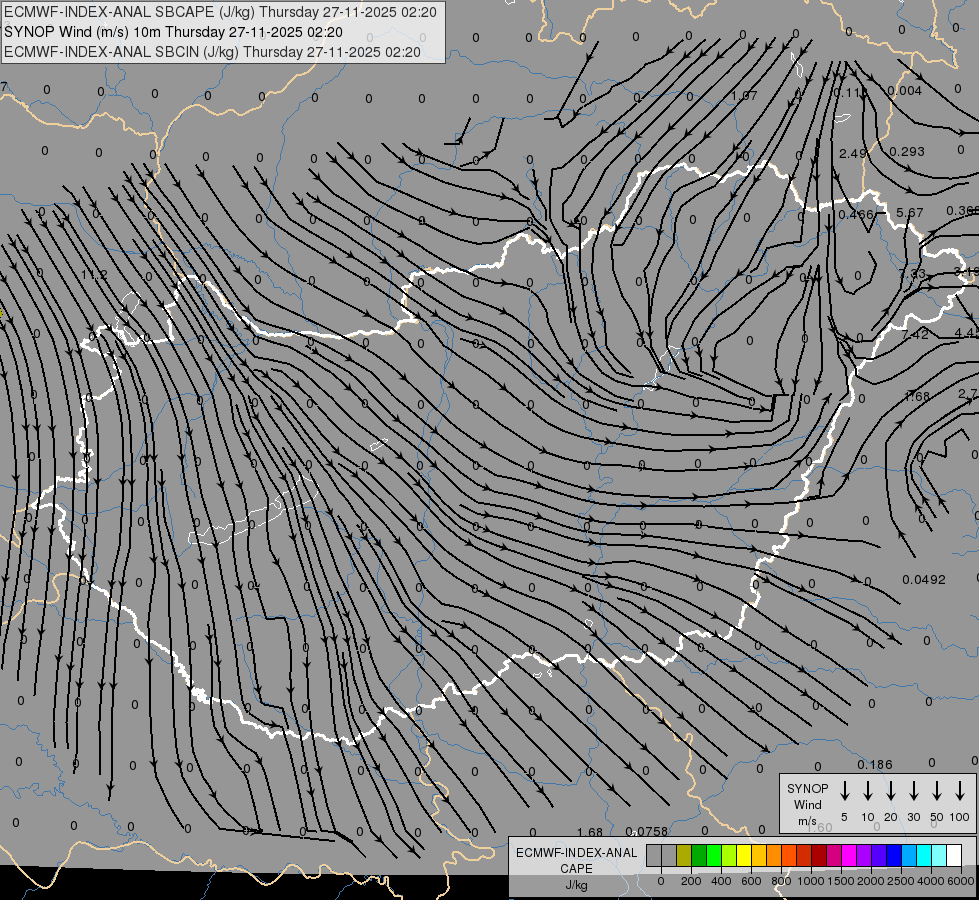Image resolution: width=979 pixels, height=900 pixels.
Task: Click the 200 tick label on CAPE scale
Action: point(691,881)
